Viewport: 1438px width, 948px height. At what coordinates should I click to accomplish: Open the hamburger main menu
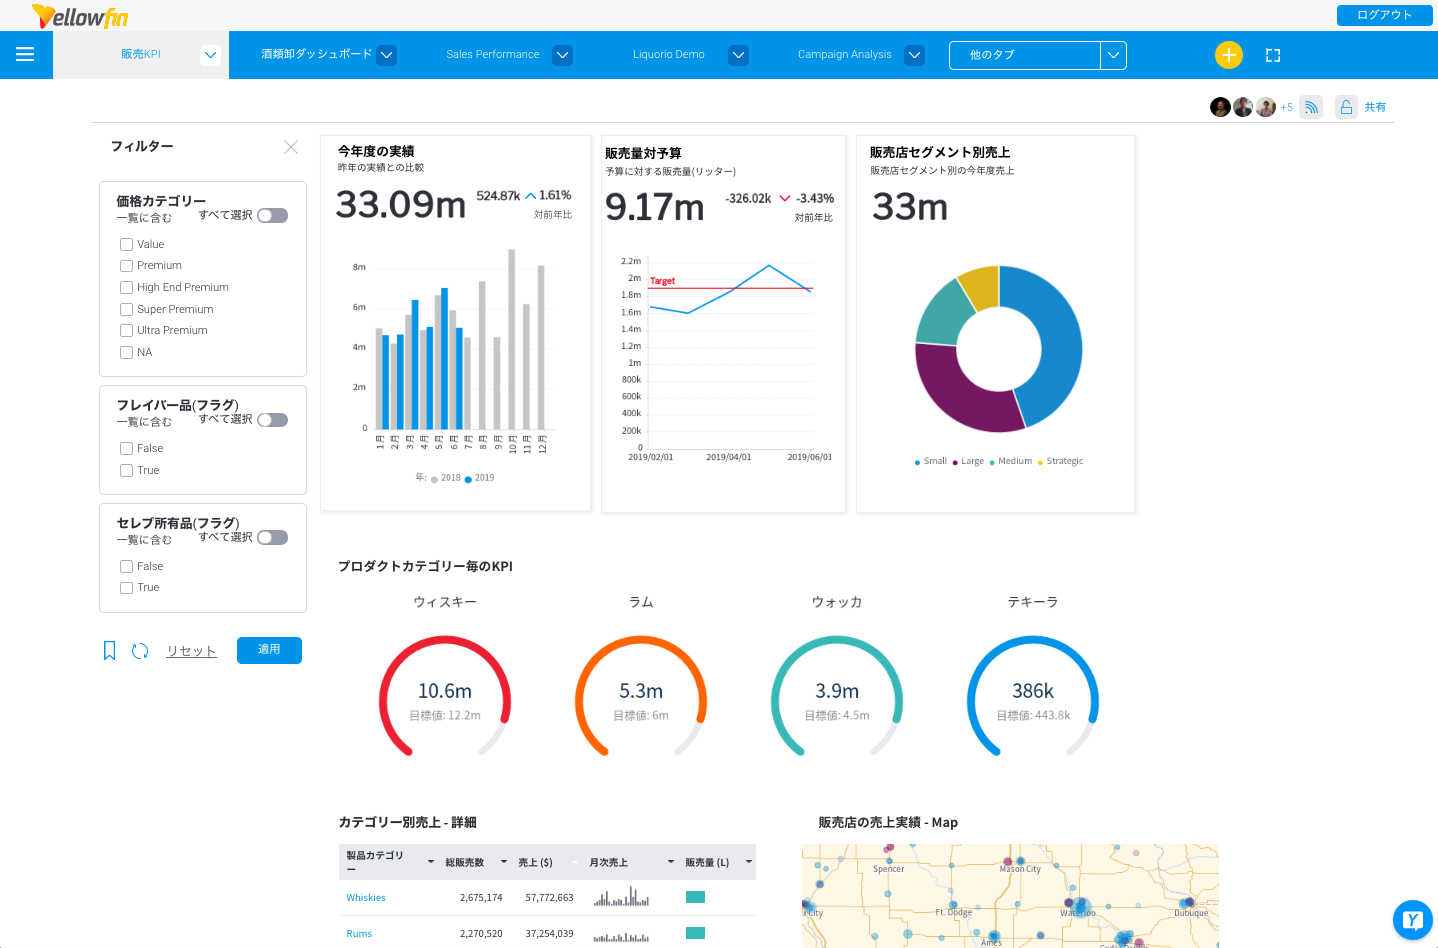pyautogui.click(x=25, y=55)
